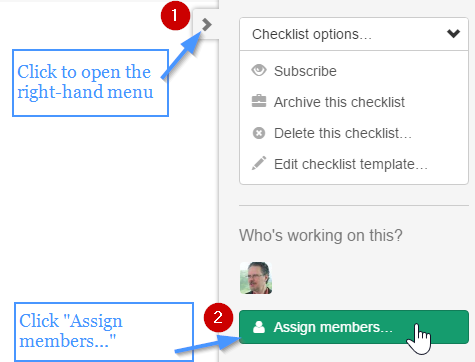475x362 pixels.
Task: Click the pencil edit icon
Action: pyautogui.click(x=259, y=163)
